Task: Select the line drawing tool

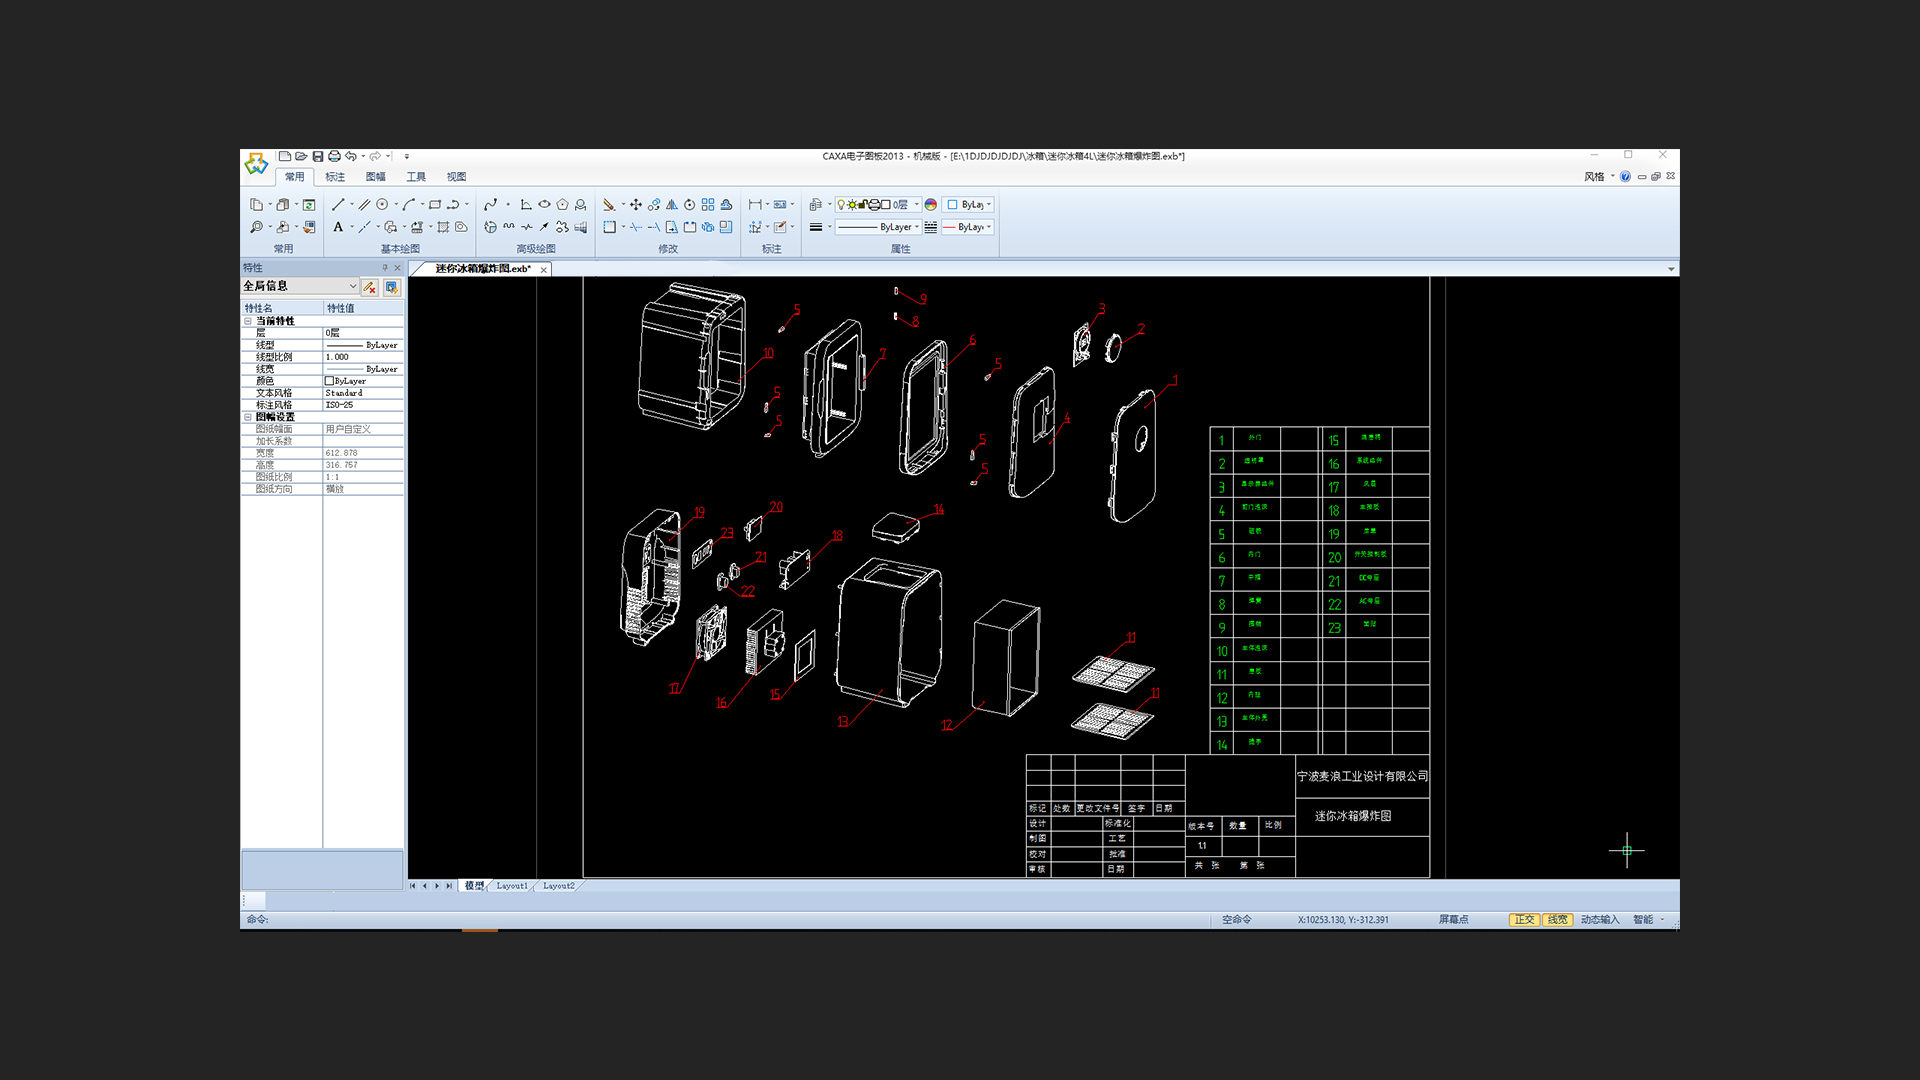Action: [338, 204]
